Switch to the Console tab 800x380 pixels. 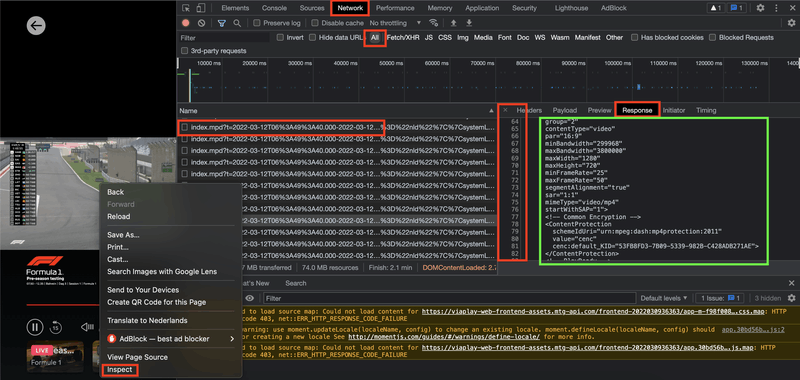(274, 8)
